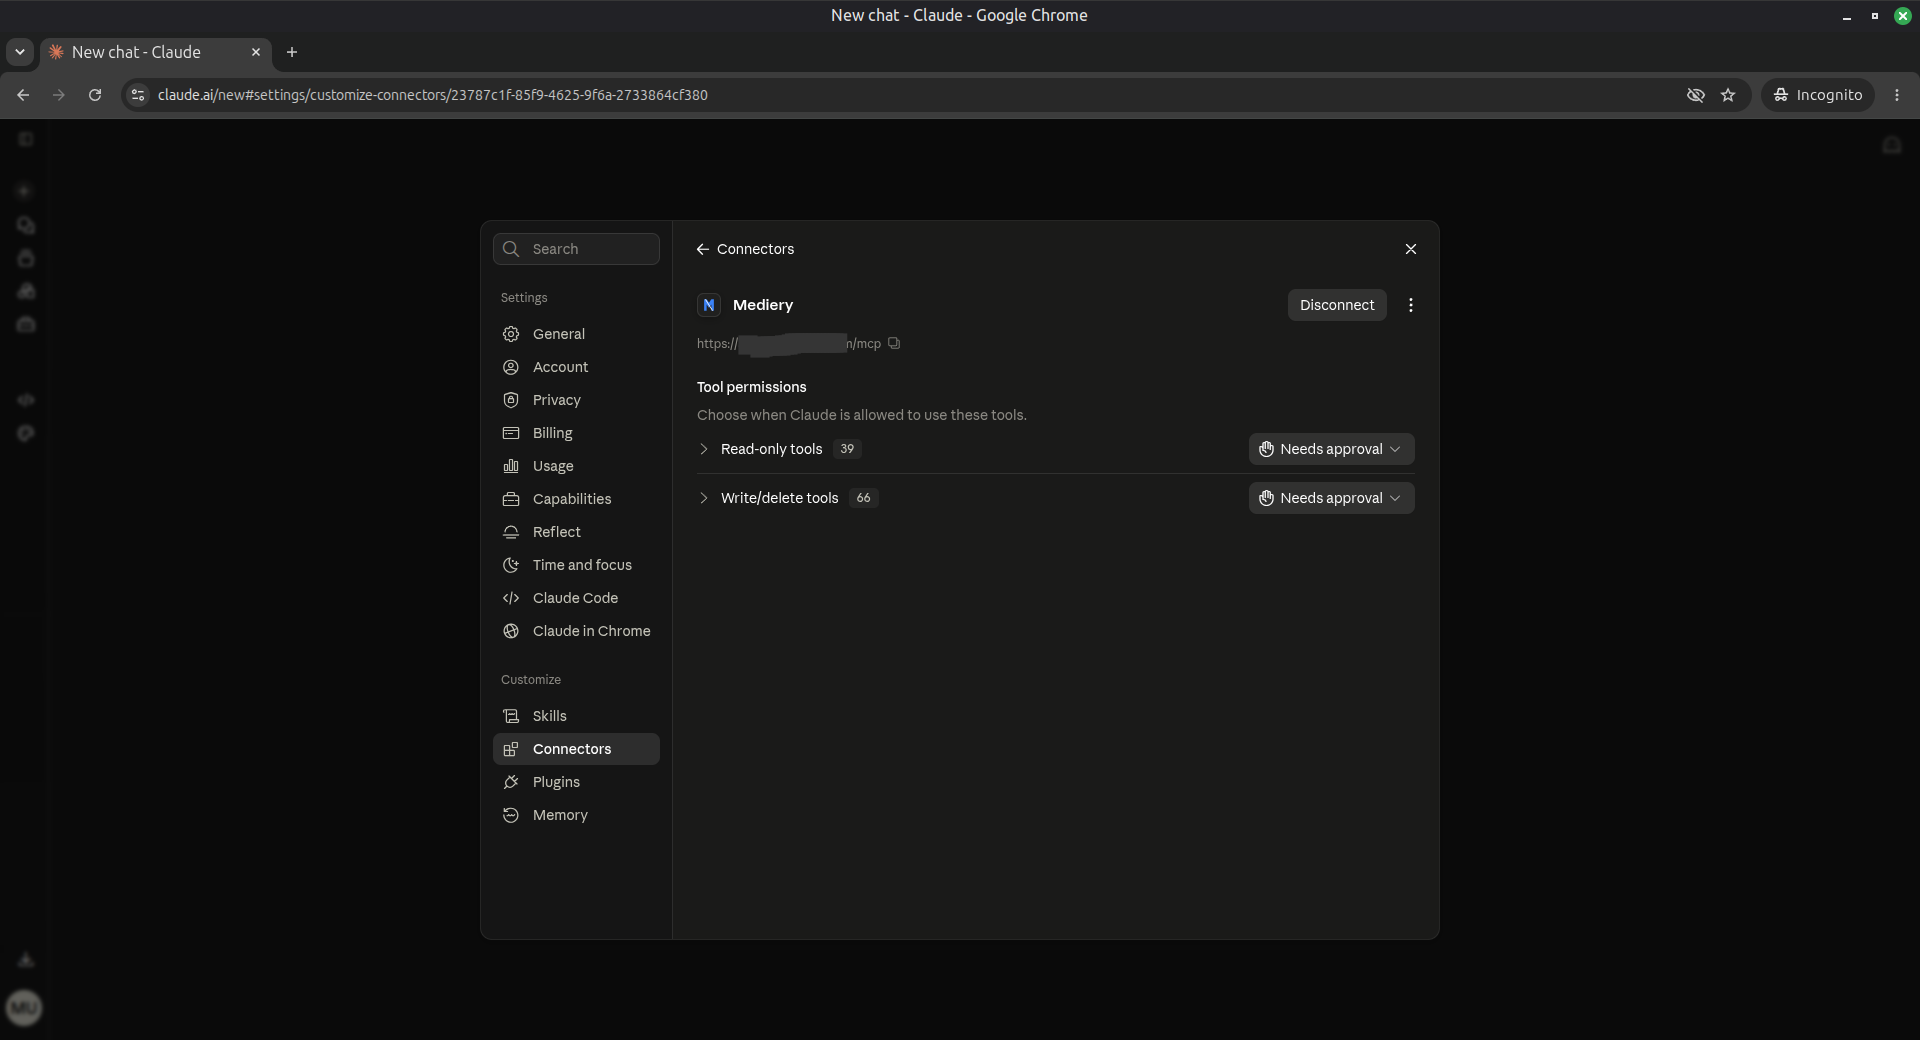This screenshot has height=1040, width=1920.
Task: Open Privacy settings
Action: click(x=576, y=400)
